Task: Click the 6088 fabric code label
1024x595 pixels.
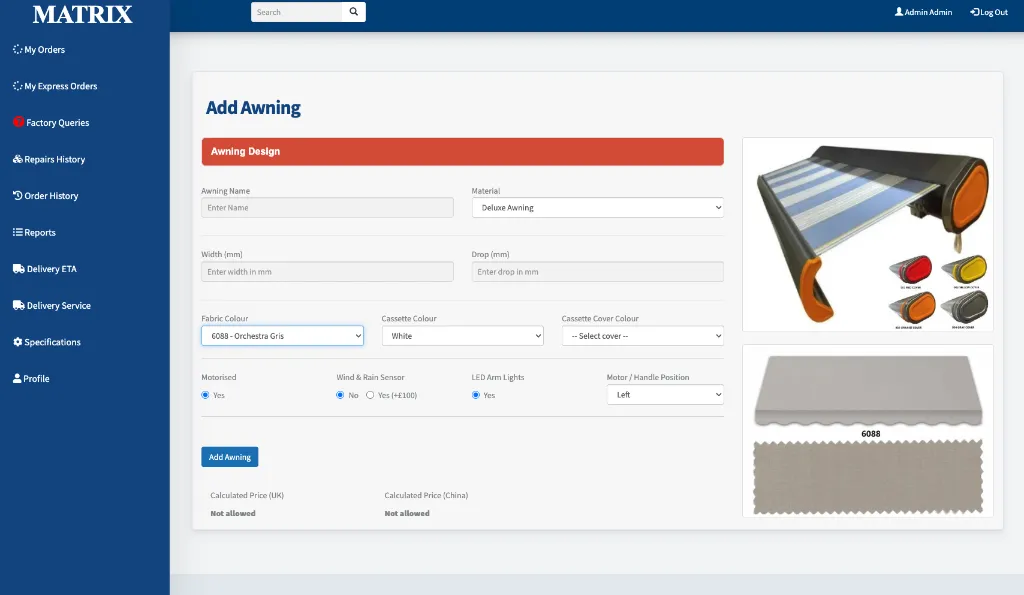Action: (x=871, y=434)
